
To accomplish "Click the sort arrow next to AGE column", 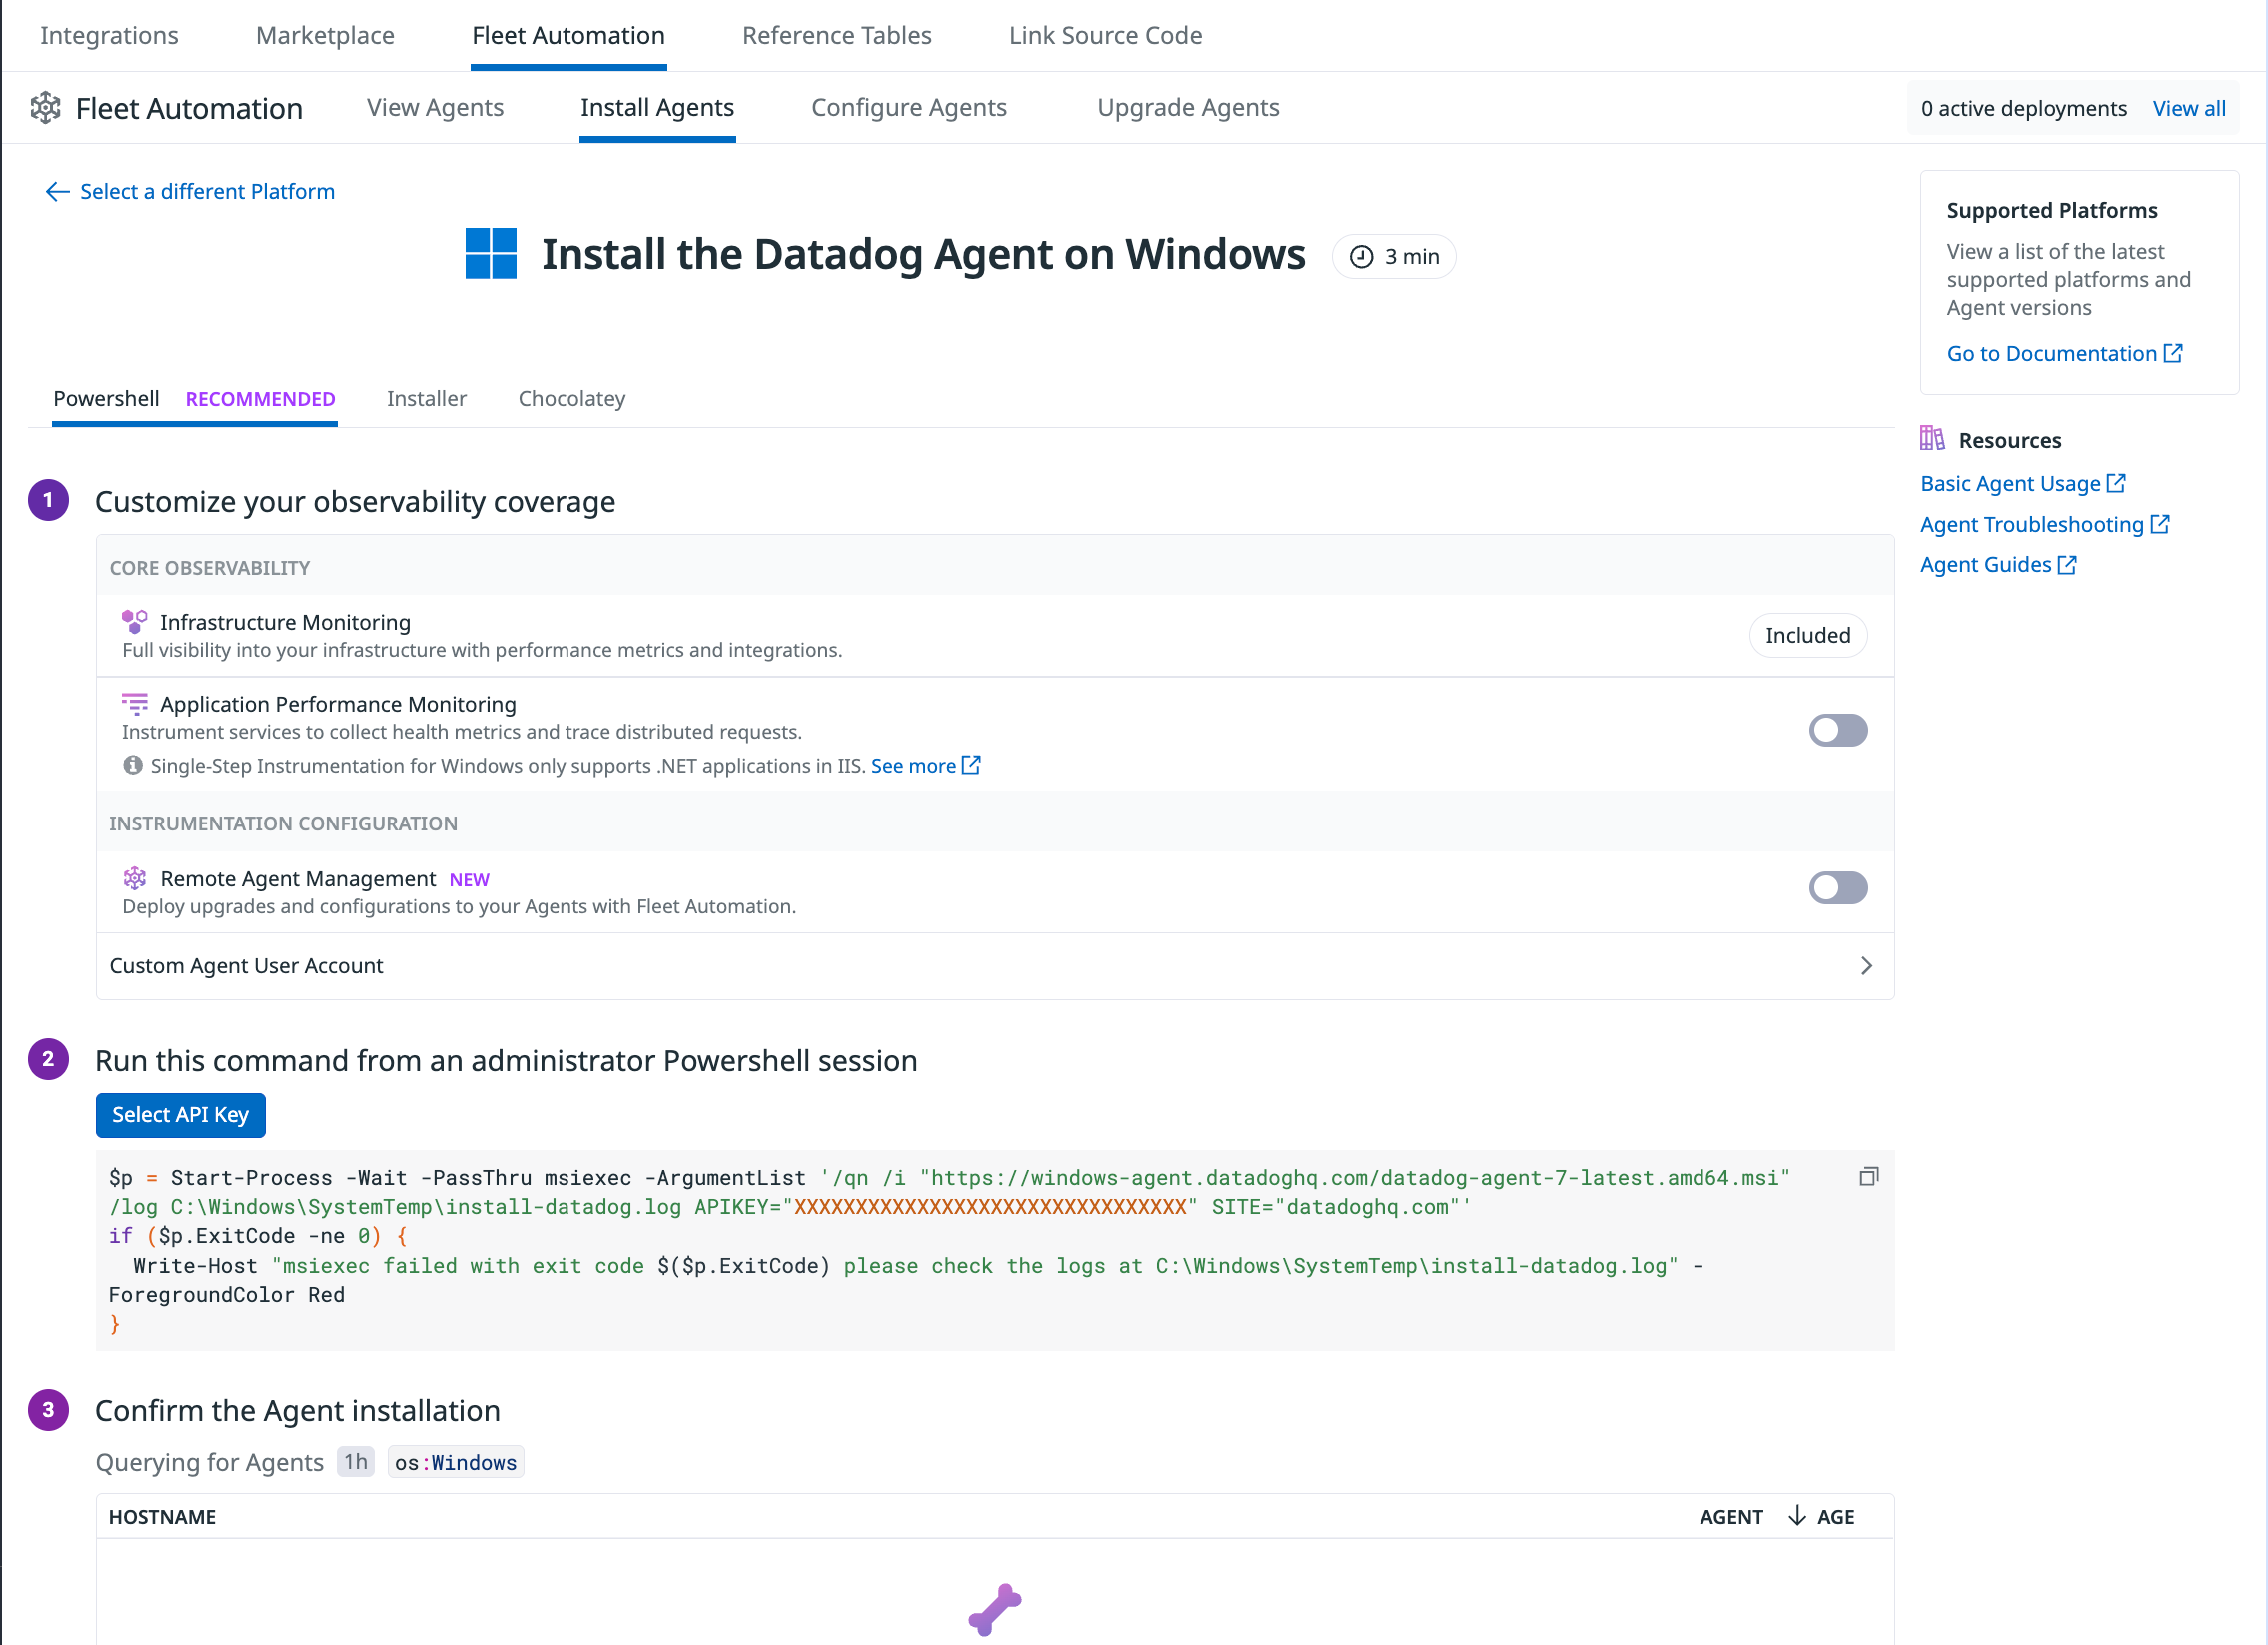I will coord(1797,1516).
